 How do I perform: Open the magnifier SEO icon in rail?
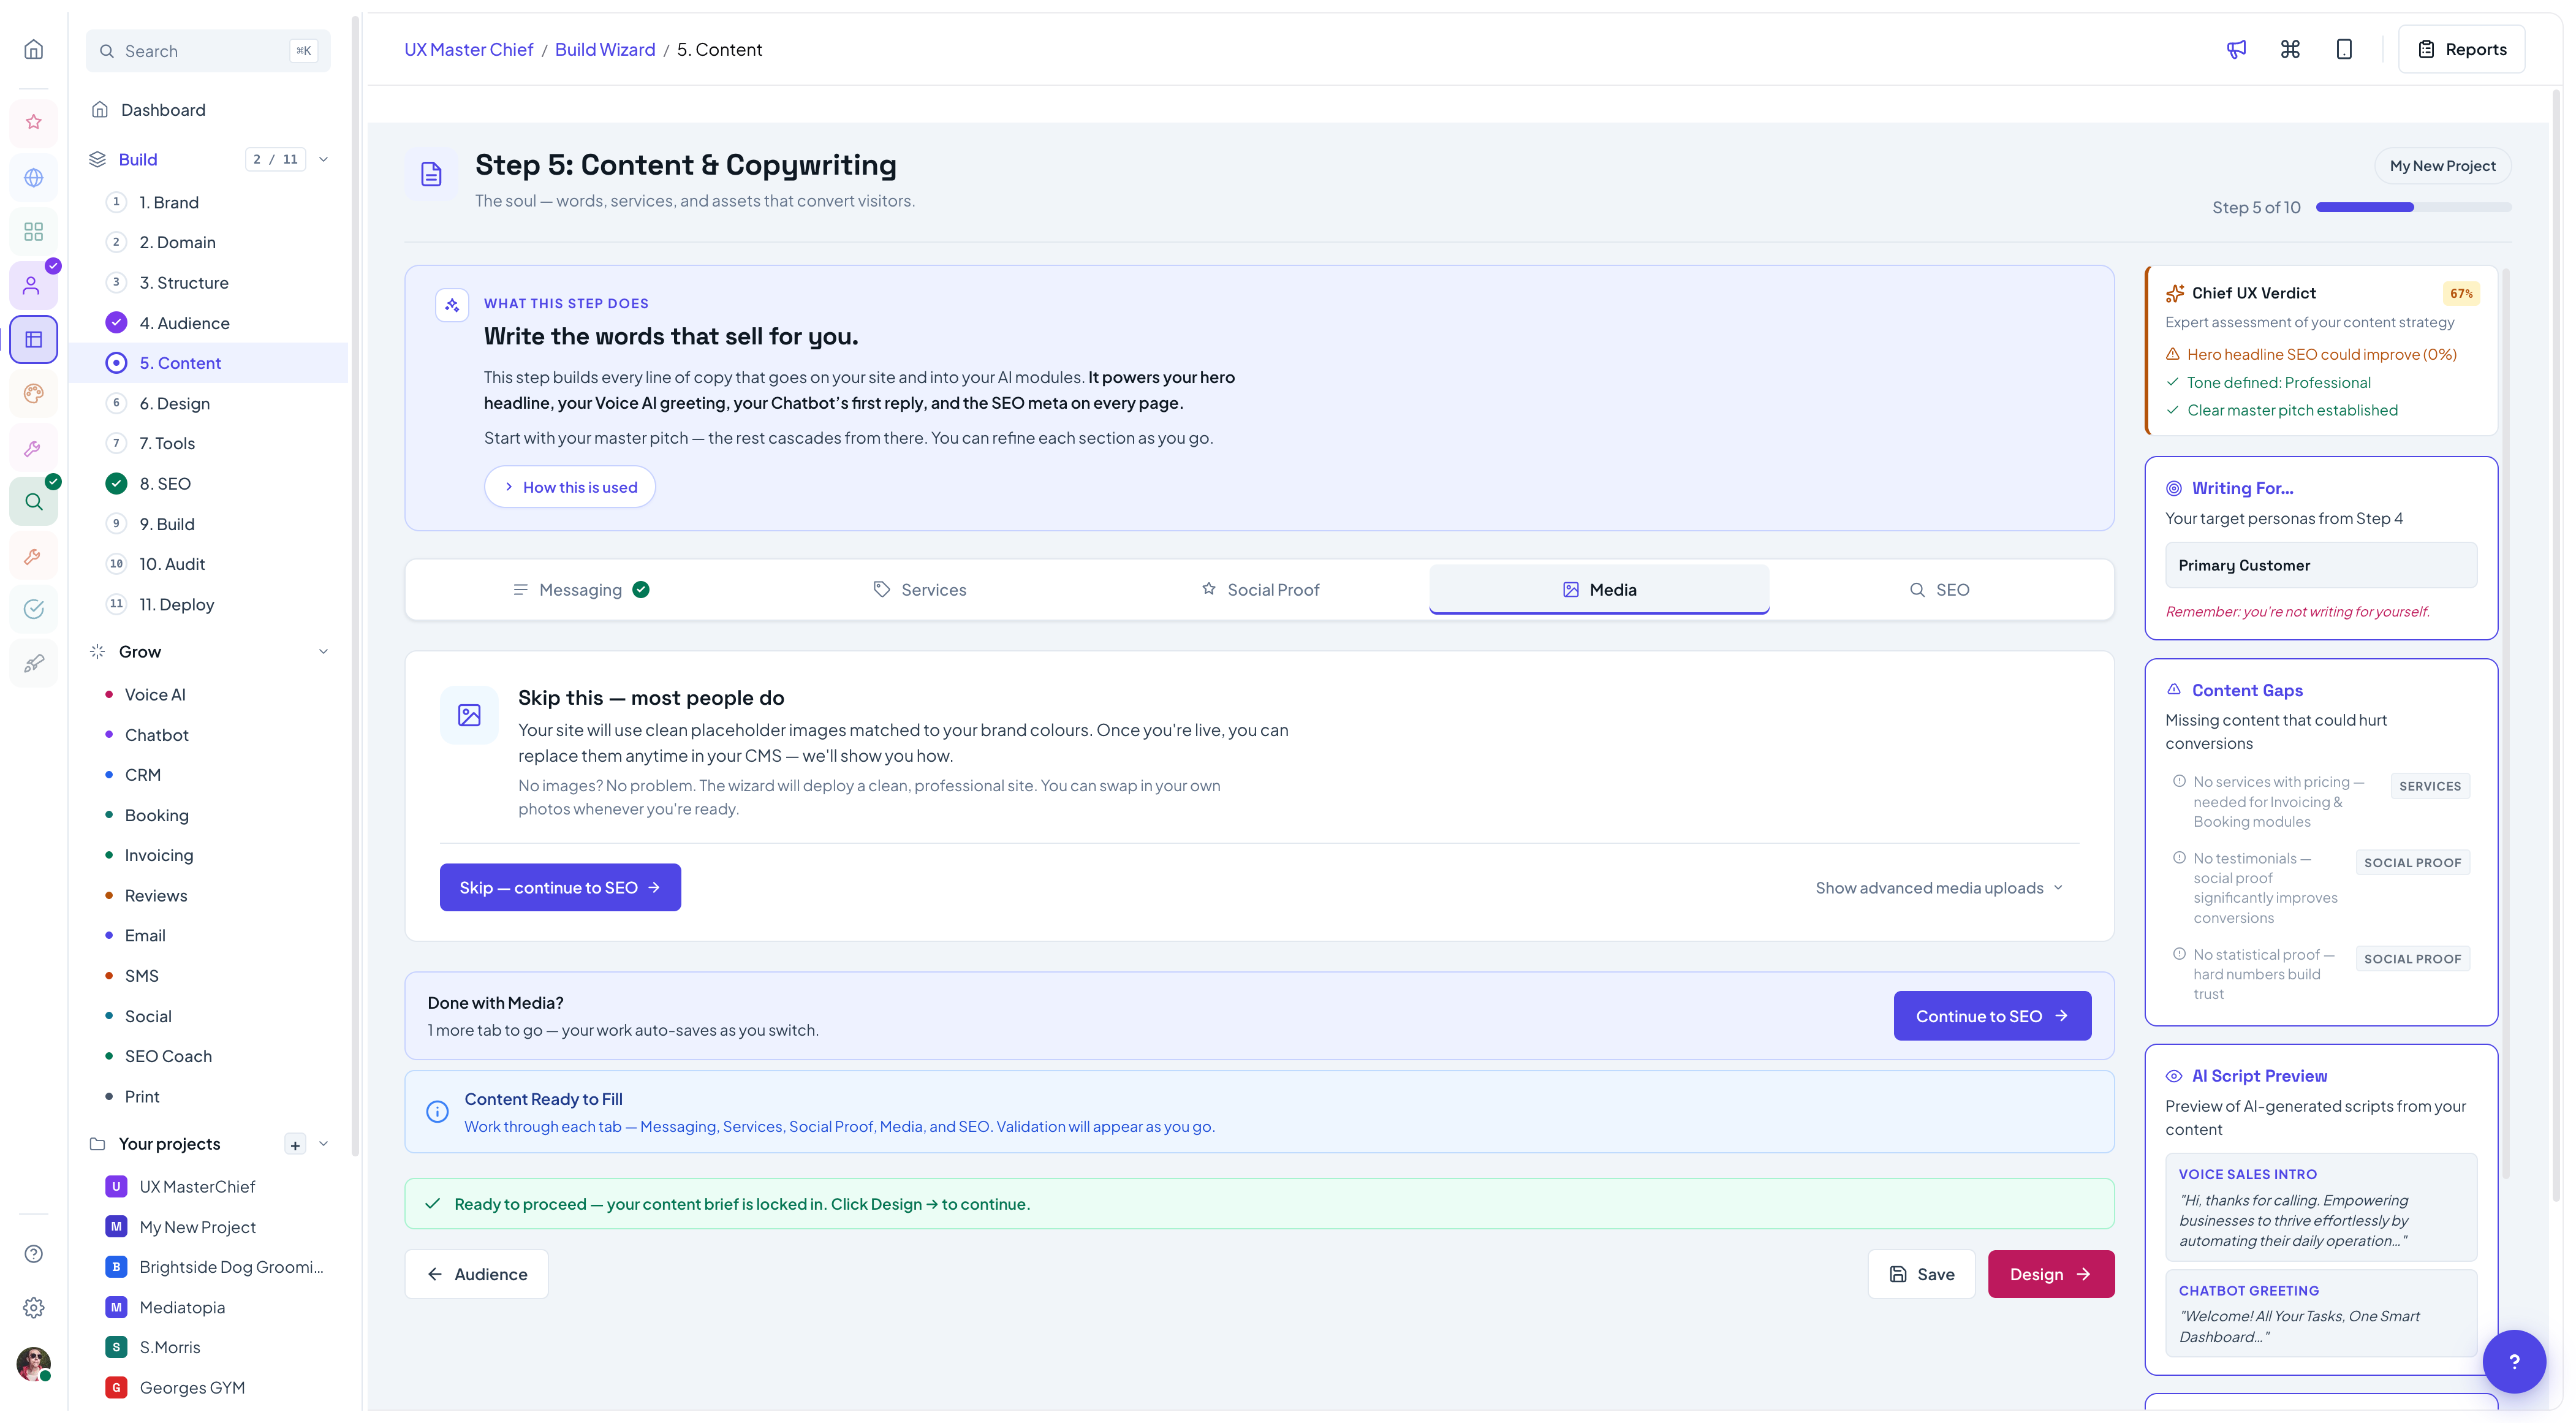point(33,501)
